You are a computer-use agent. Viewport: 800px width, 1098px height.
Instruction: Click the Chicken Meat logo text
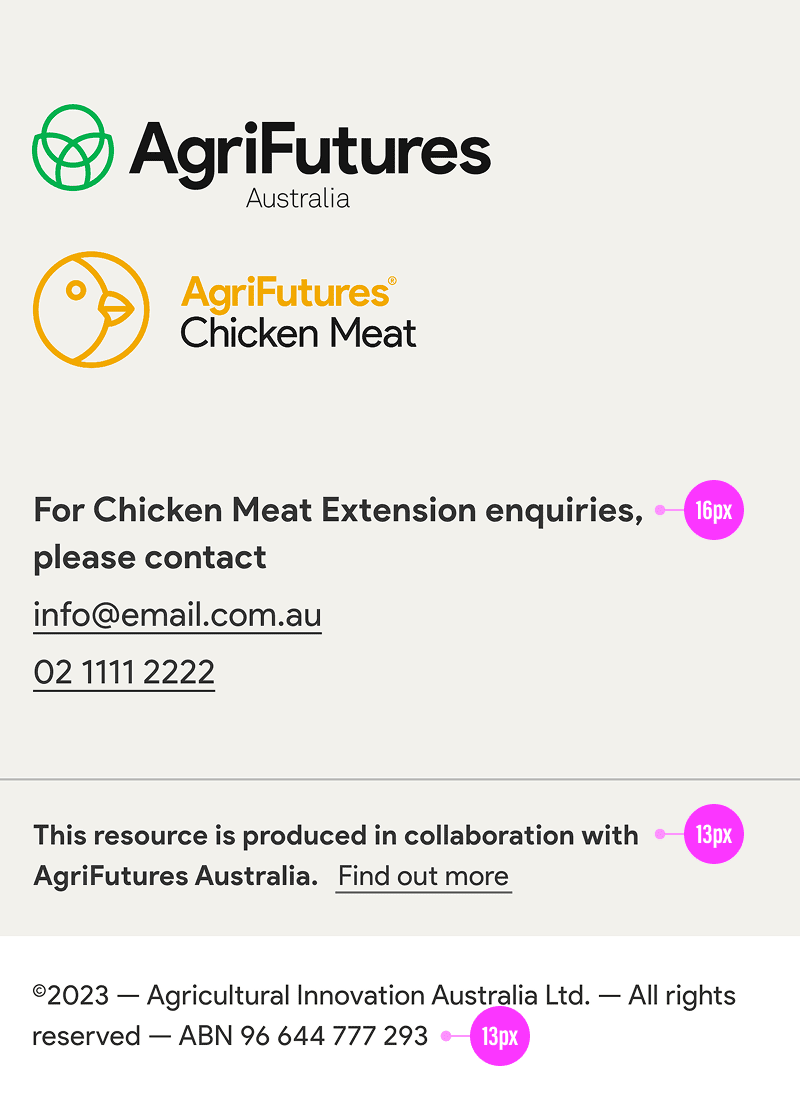tap(298, 333)
